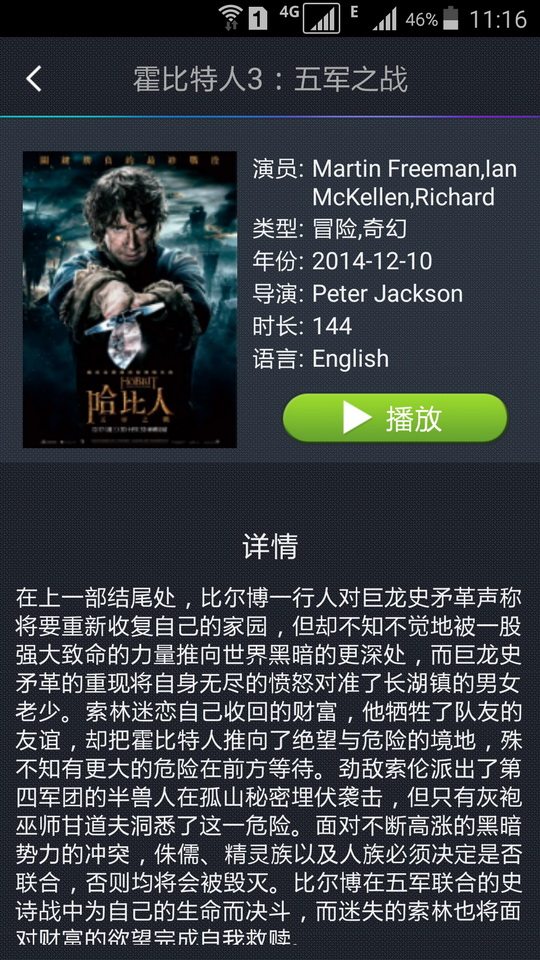Tap the 演员 cast names text
Screen dimensions: 540x960
[x=414, y=182]
